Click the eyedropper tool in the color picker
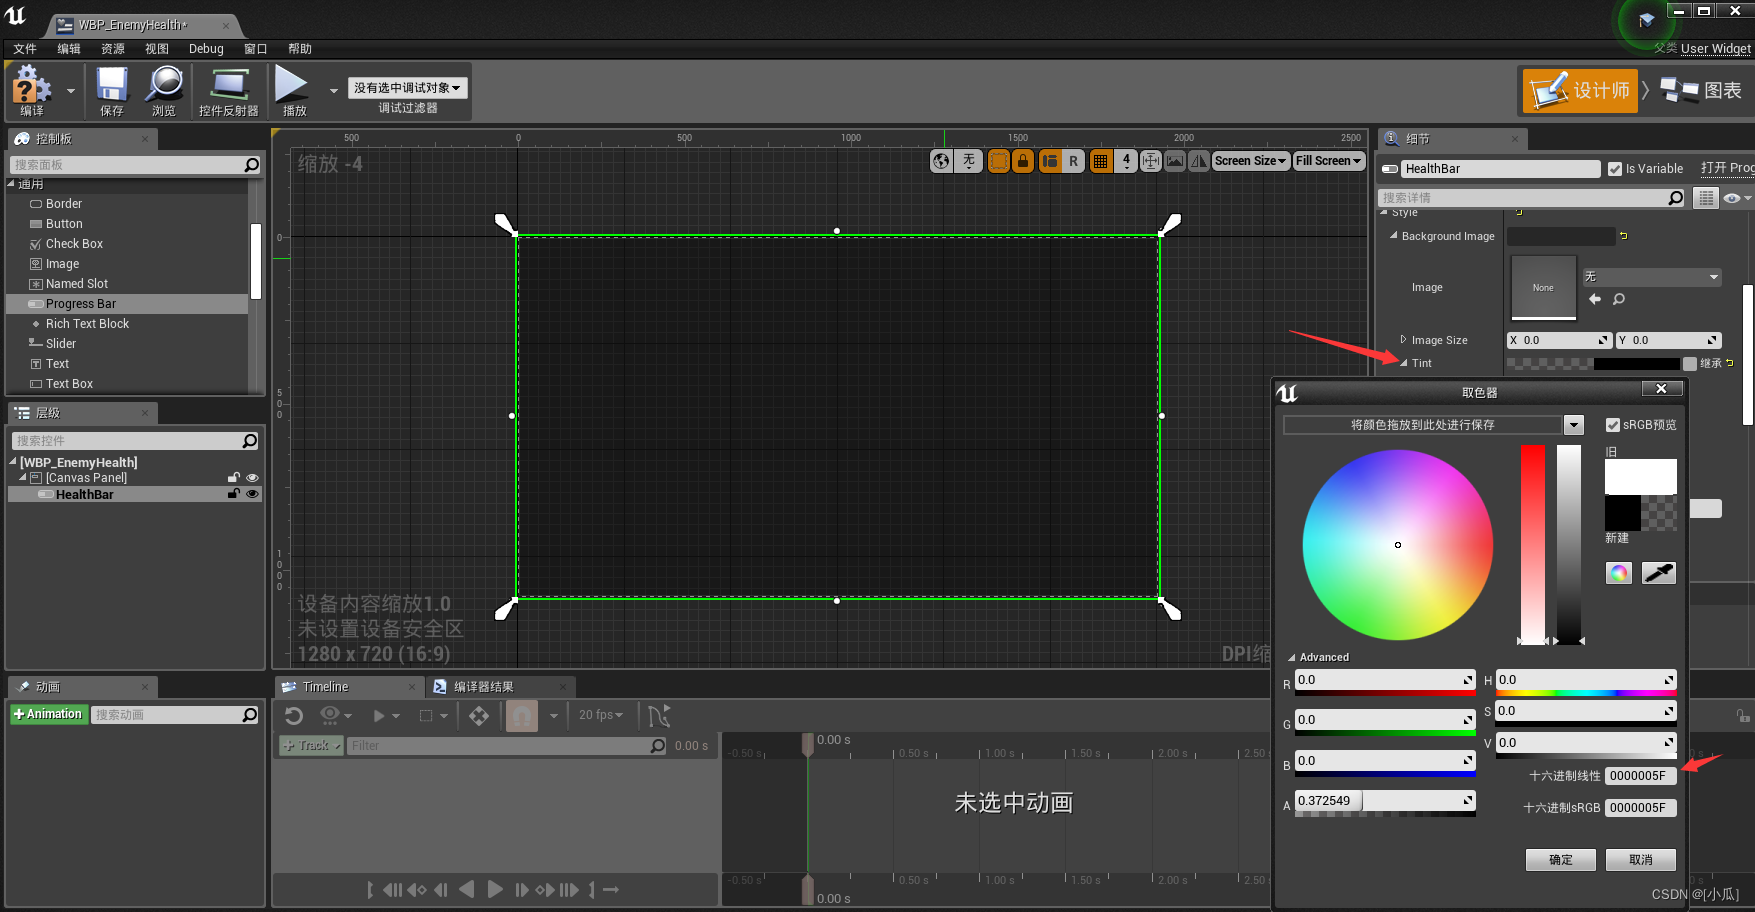 pyautogui.click(x=1659, y=573)
